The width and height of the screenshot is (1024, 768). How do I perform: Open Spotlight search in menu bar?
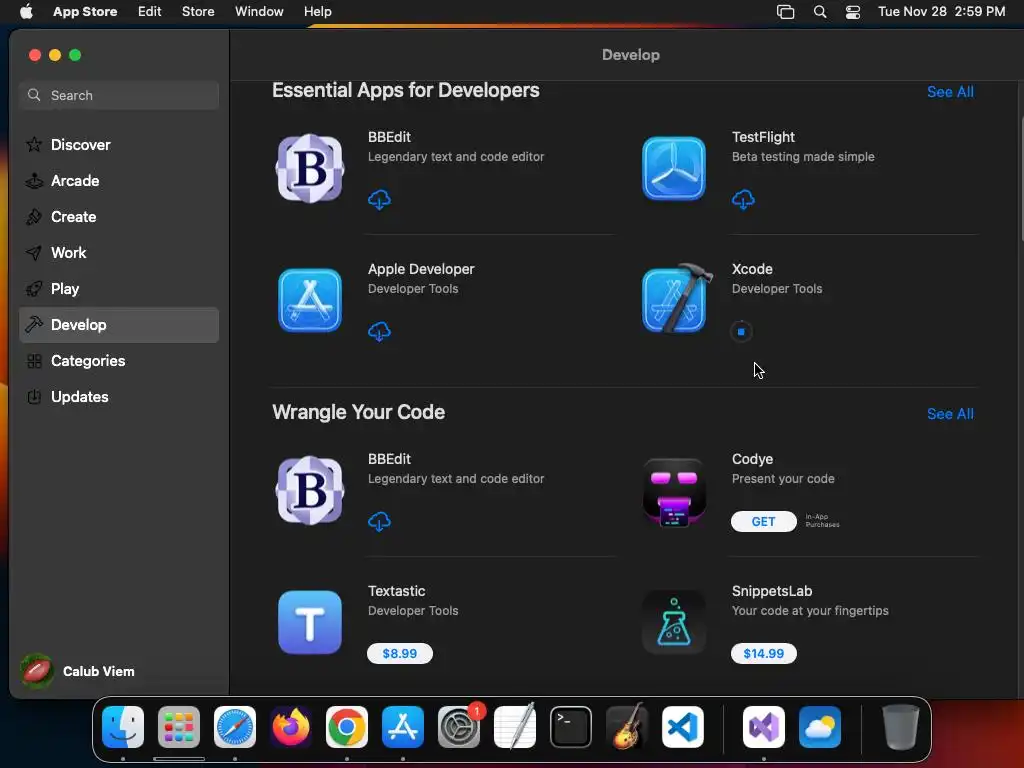pos(820,12)
